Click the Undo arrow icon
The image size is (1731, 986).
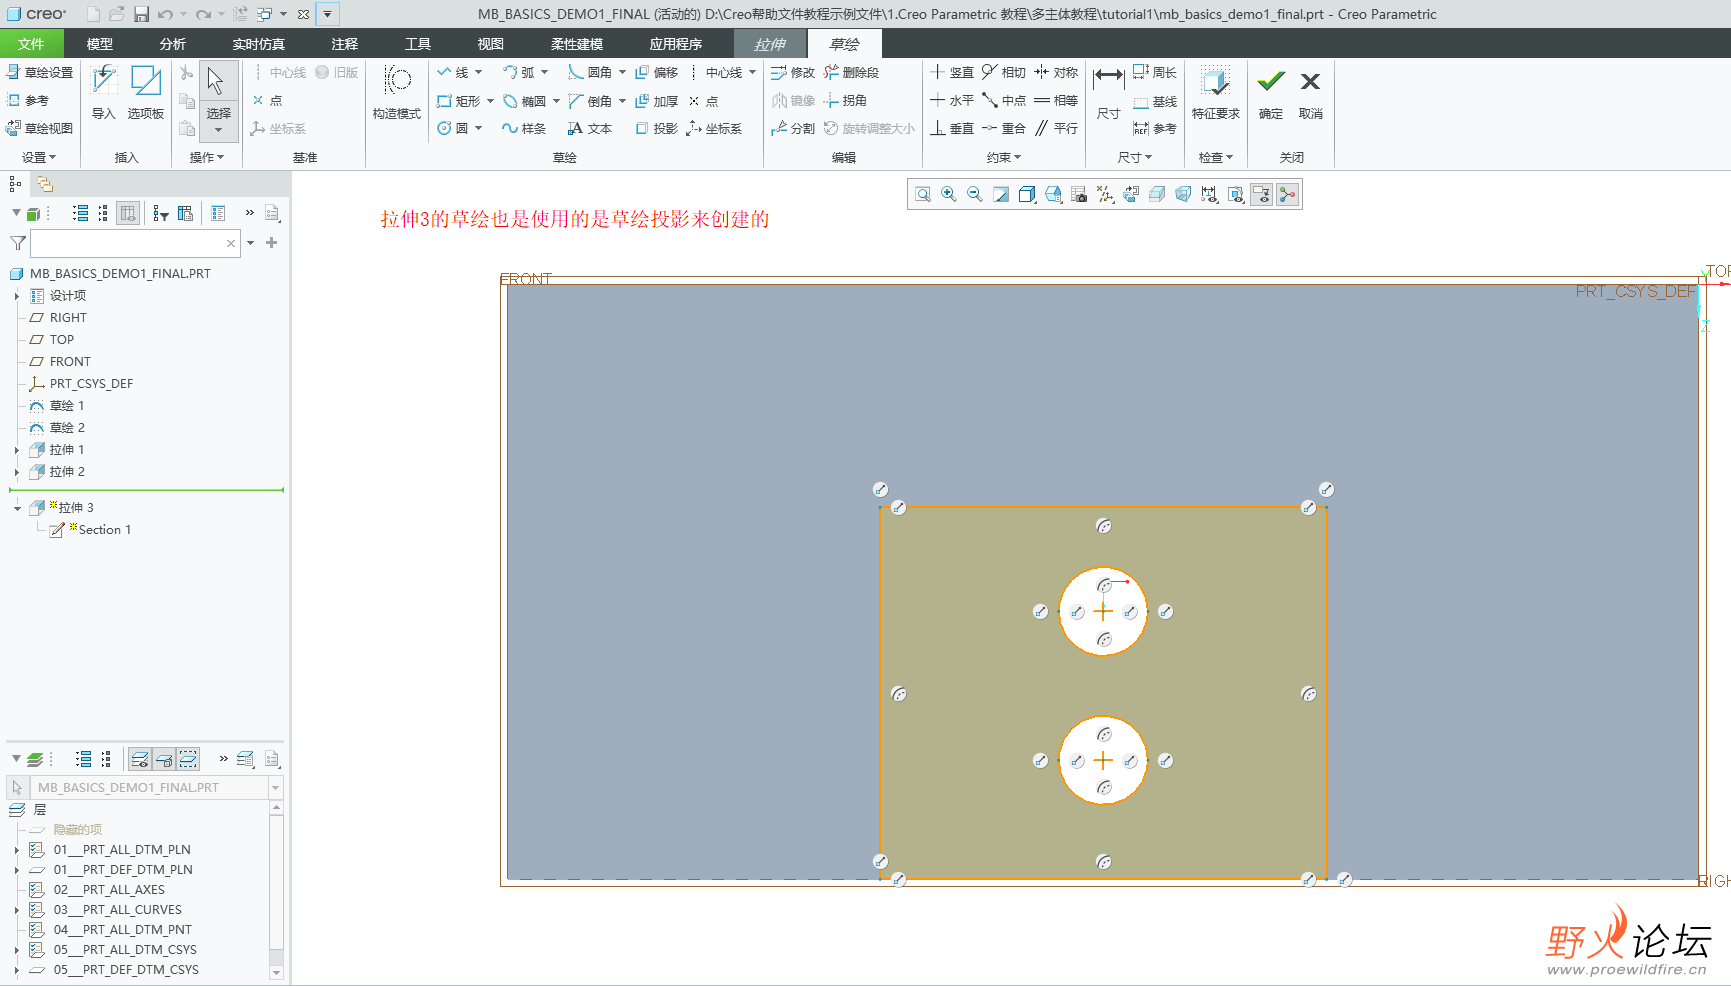tap(165, 14)
